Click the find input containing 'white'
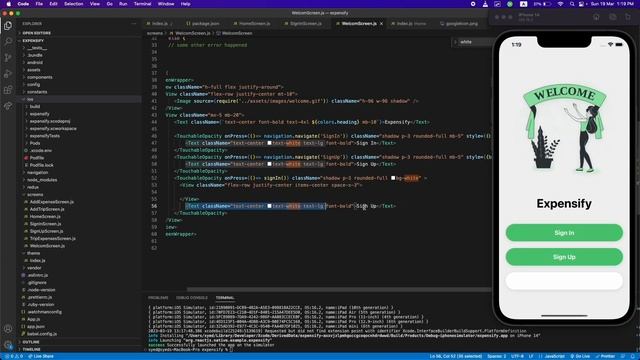 476,42
